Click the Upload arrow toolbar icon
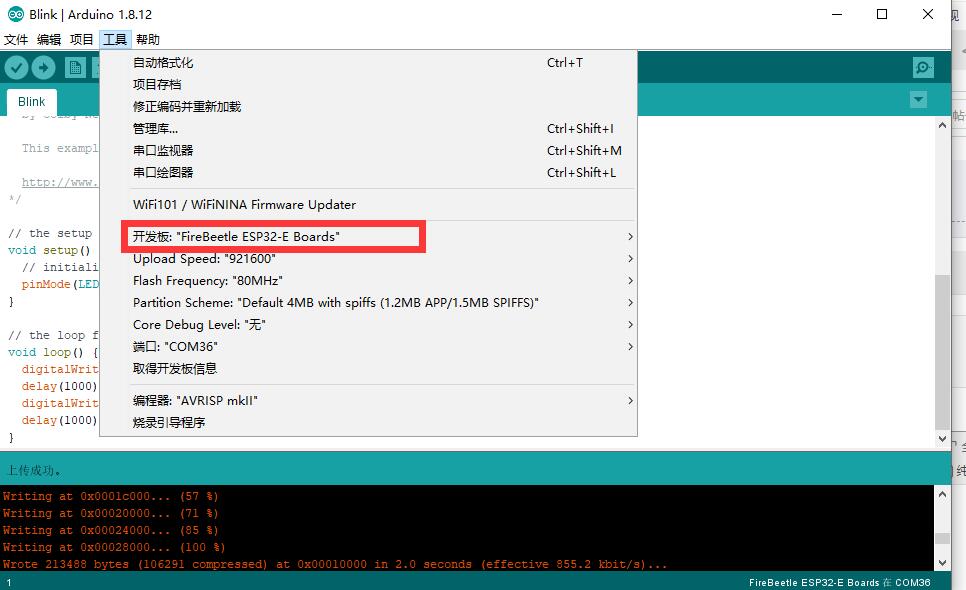Viewport: 966px width, 590px height. click(43, 67)
